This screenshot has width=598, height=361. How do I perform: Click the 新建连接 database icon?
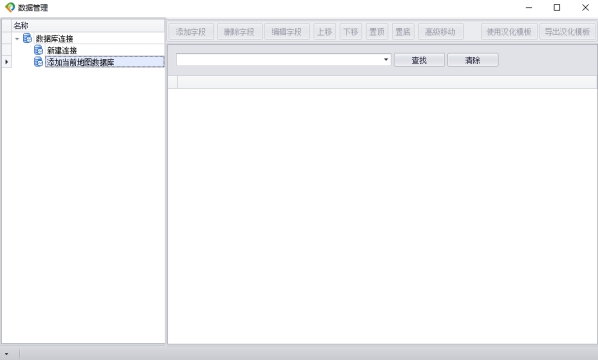coord(39,50)
